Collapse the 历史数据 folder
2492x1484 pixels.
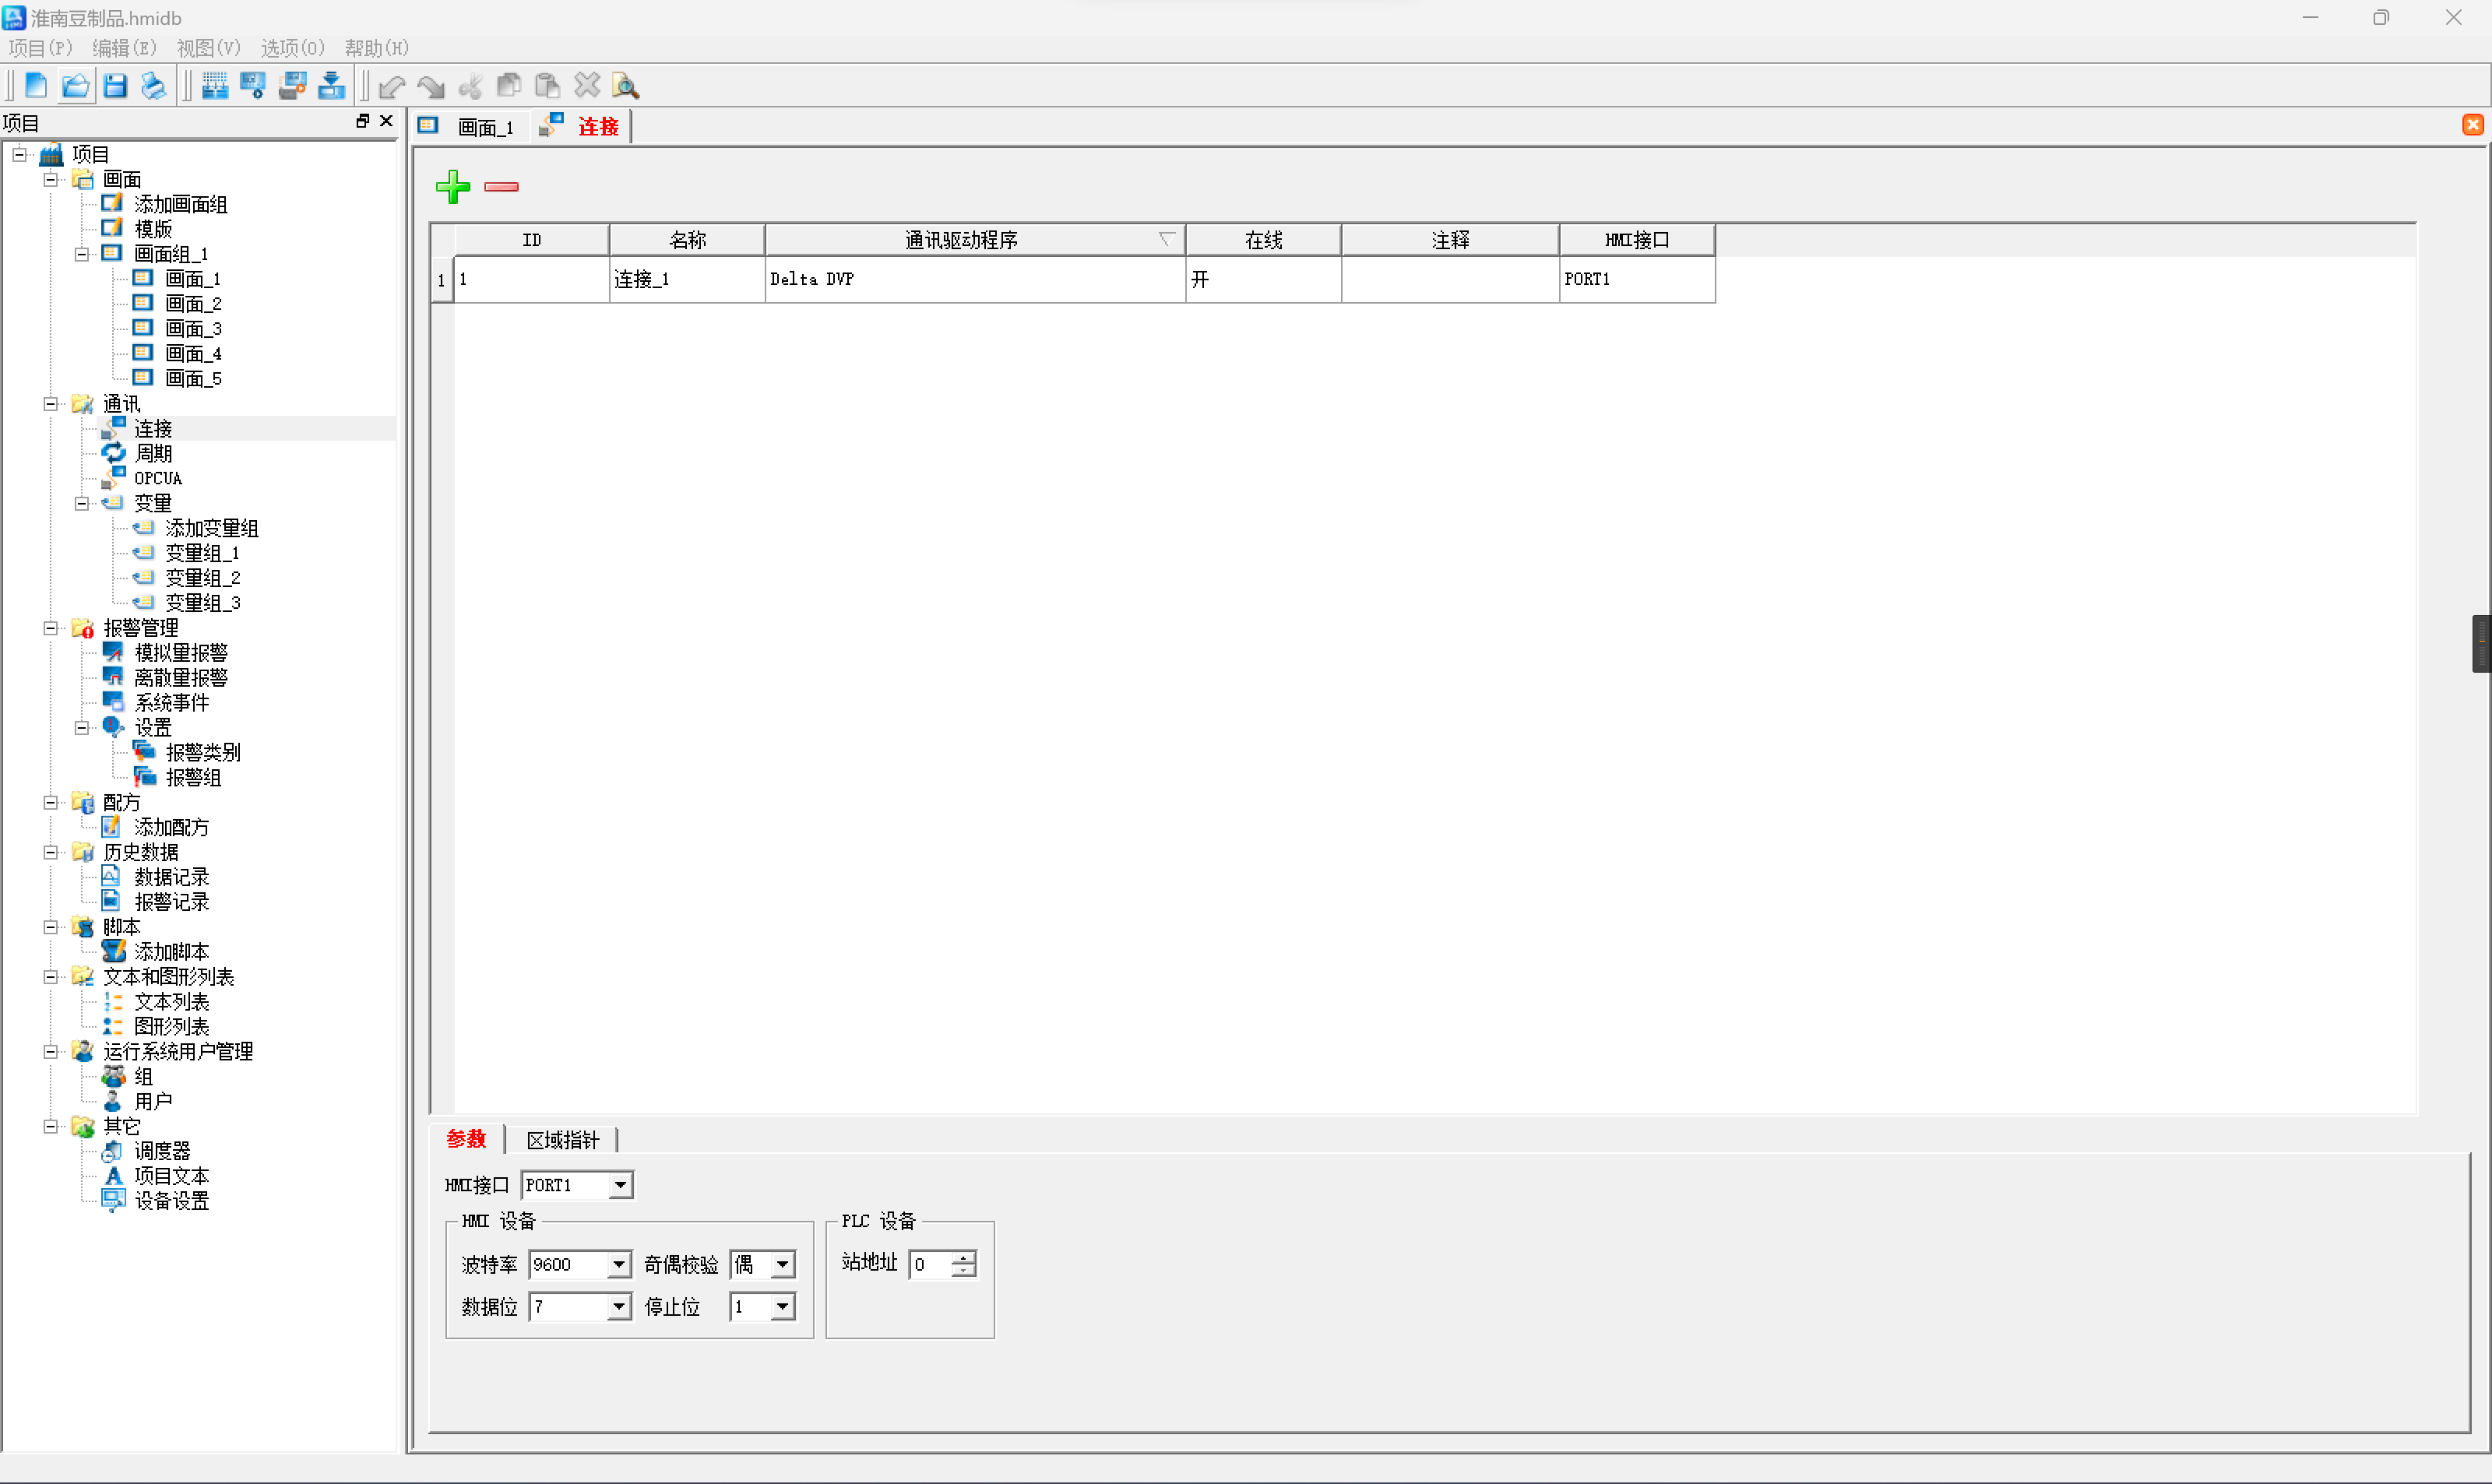51,852
